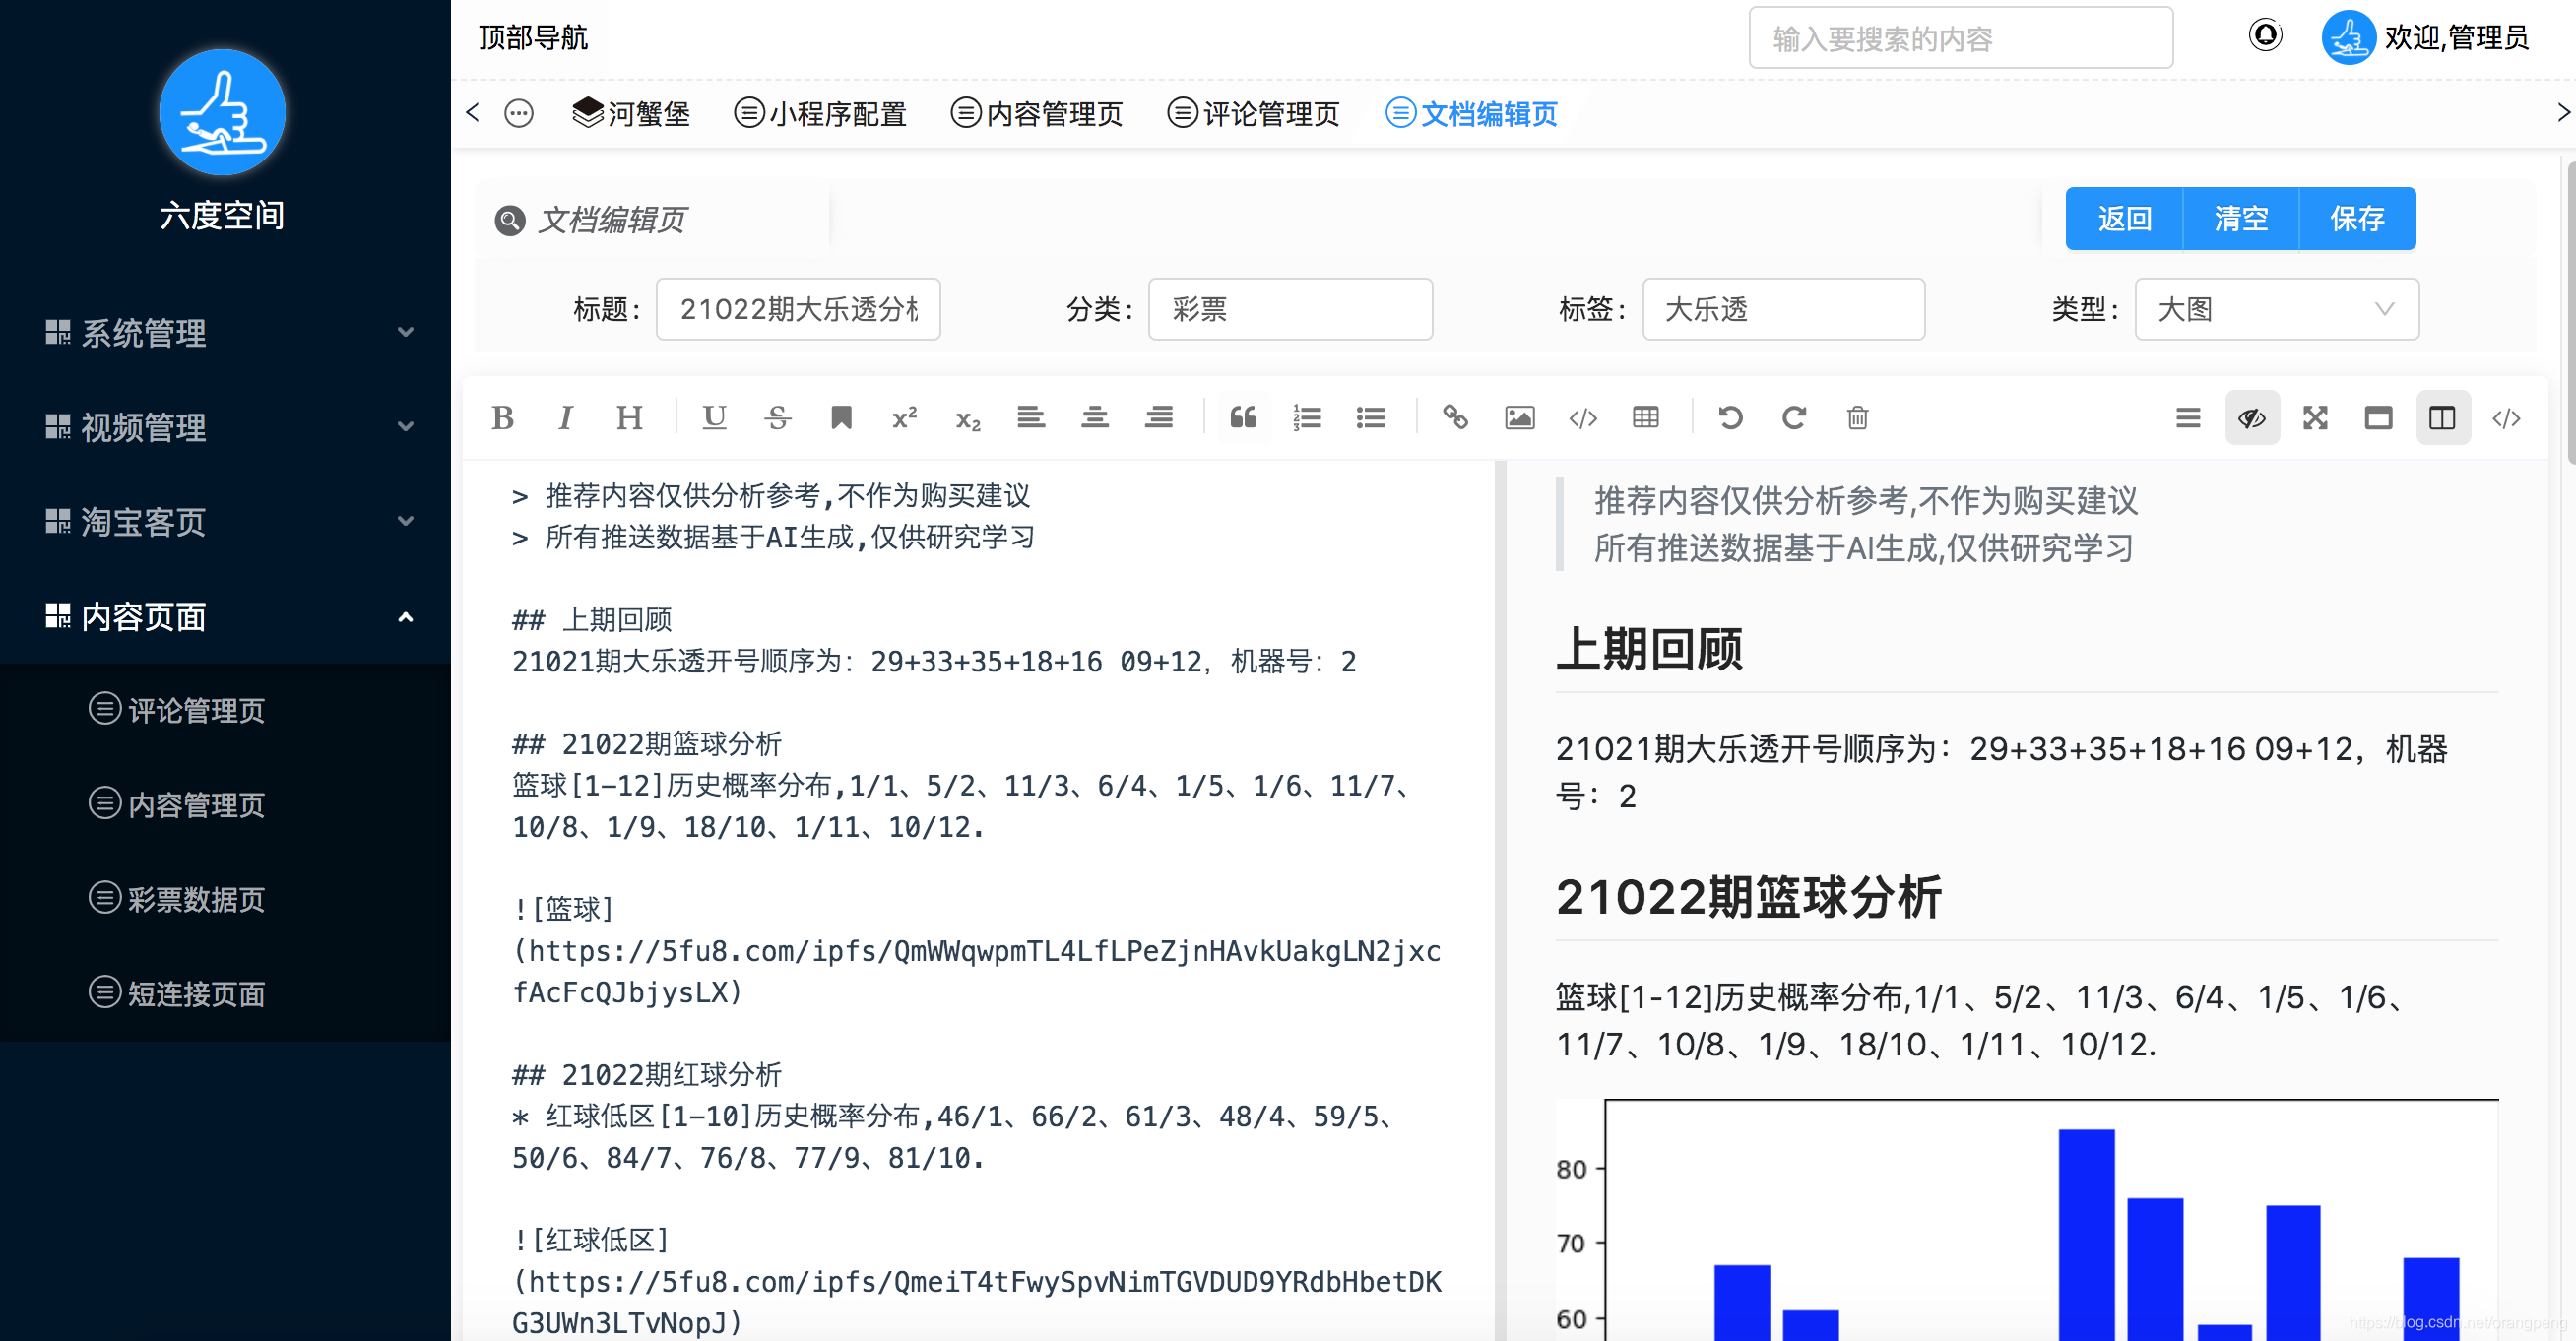The width and height of the screenshot is (2576, 1341).
Task: Click the 上期回顾 heading in preview
Action: pos(1649,648)
